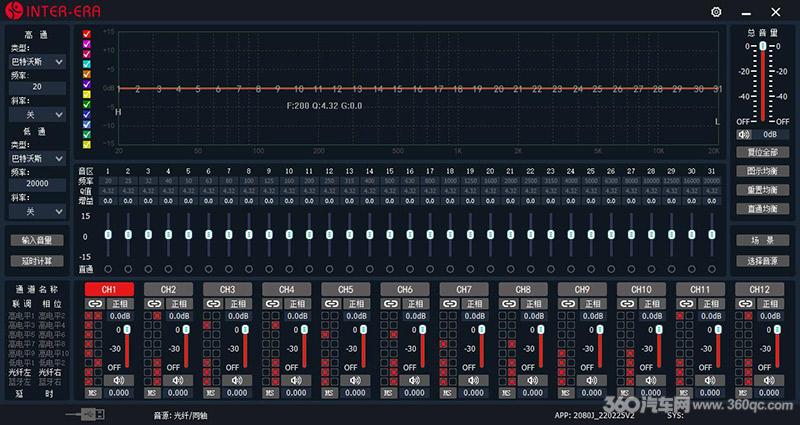
Task: Click the CH11 link chain icon
Action: tap(686, 304)
